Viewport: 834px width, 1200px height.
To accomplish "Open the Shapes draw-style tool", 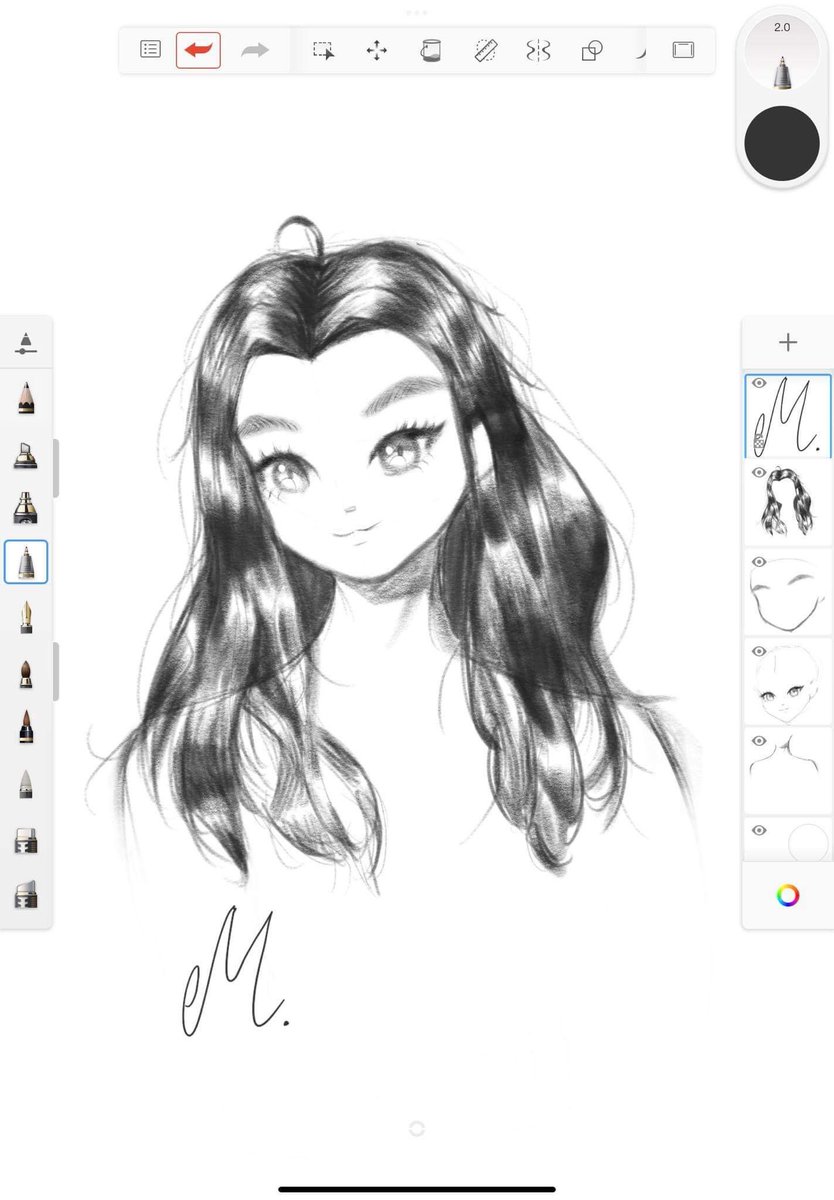I will tap(592, 50).
